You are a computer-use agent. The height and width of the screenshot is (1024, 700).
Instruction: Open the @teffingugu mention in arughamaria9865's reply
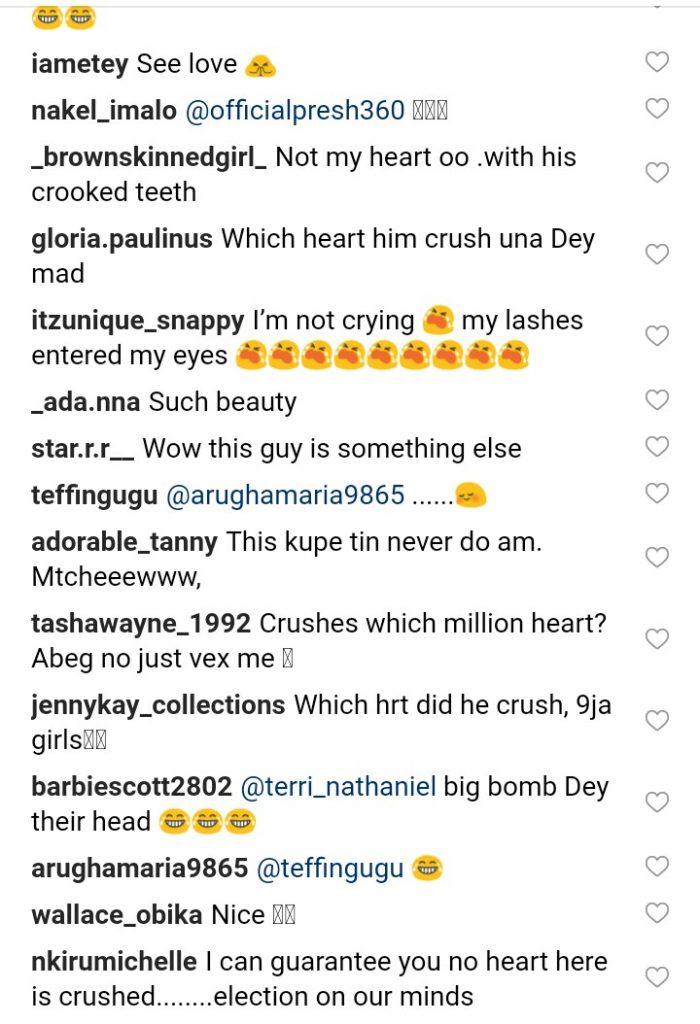tap(330, 869)
